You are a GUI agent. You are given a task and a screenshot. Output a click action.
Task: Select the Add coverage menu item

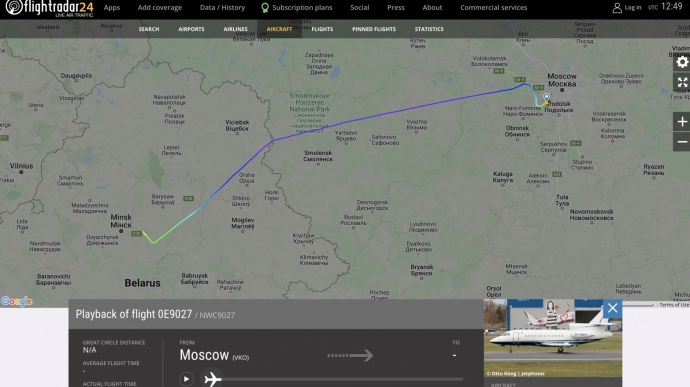pos(160,7)
